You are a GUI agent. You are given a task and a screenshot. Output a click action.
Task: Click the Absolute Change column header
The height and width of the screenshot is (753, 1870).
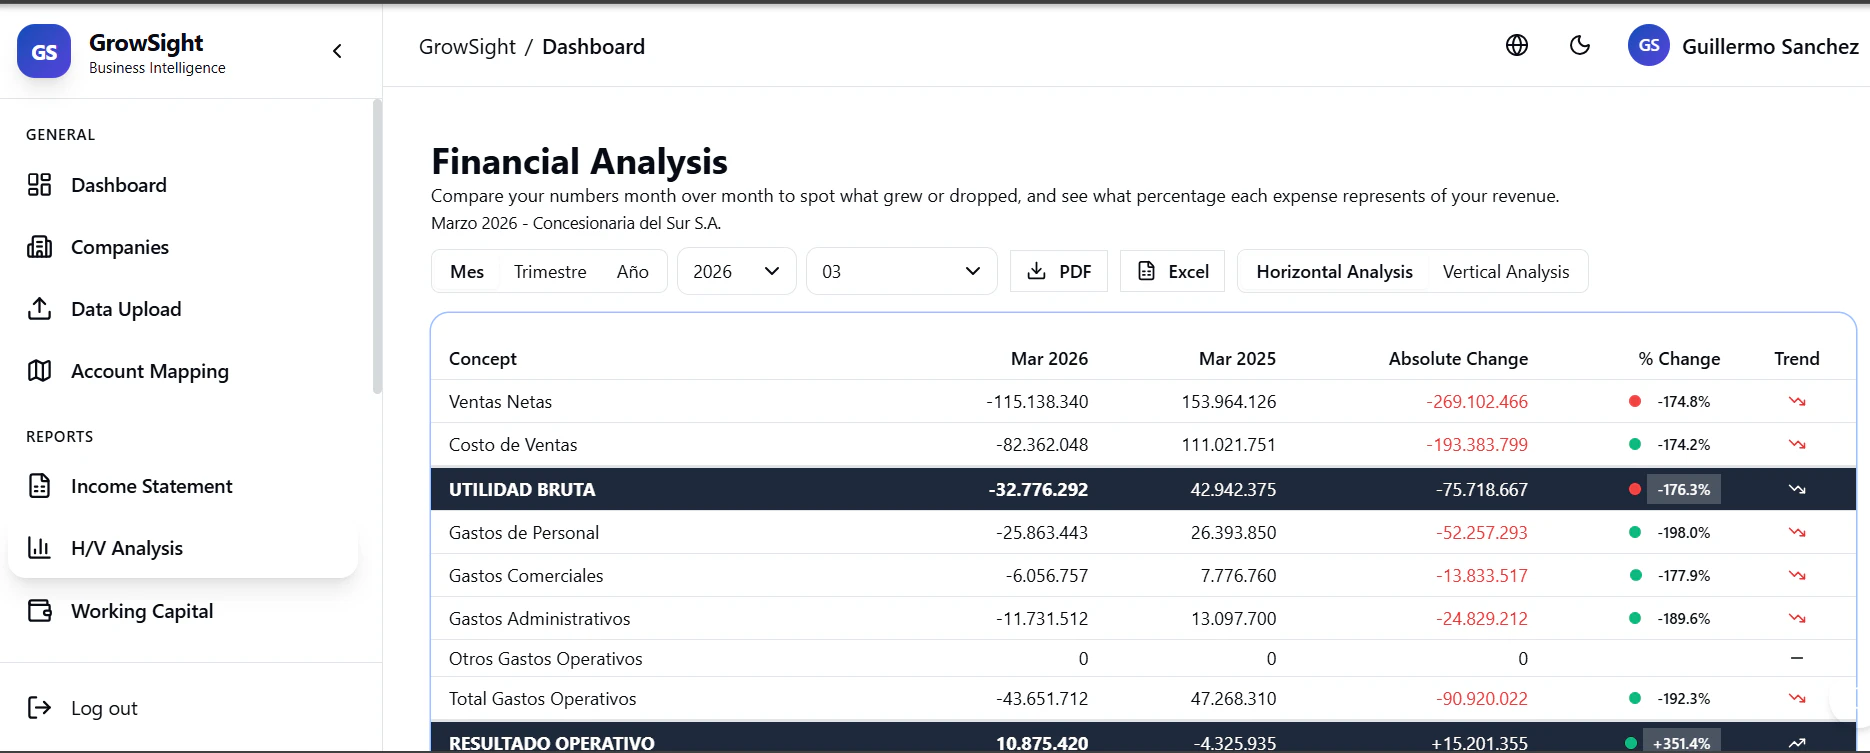click(x=1458, y=358)
